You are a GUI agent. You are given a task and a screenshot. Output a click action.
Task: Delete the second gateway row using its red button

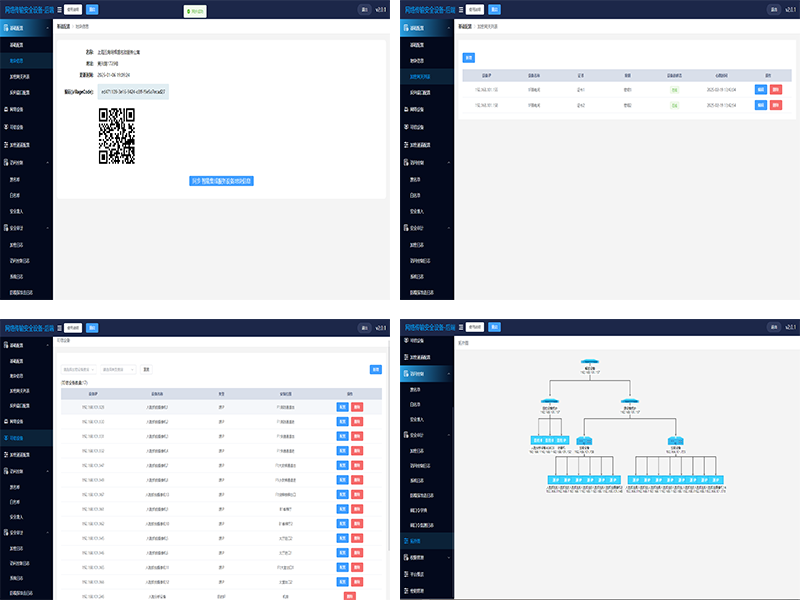775,104
